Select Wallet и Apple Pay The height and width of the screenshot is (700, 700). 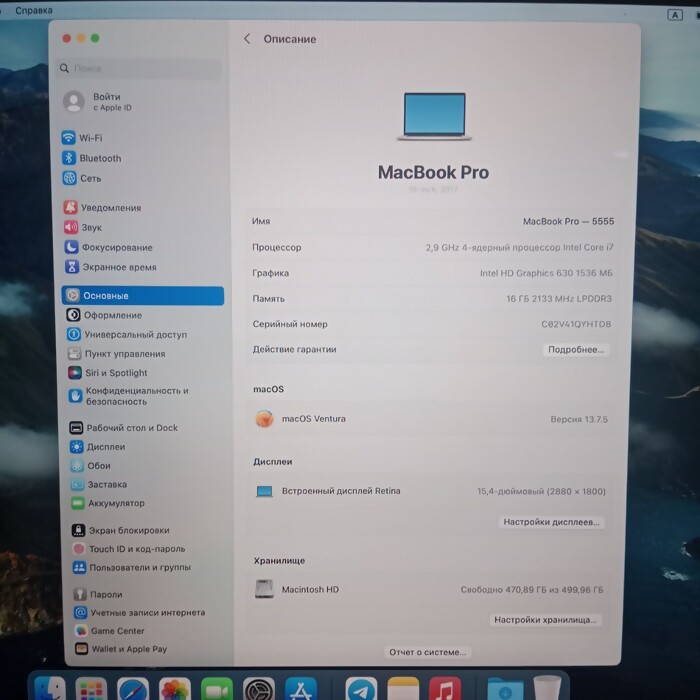tap(121, 649)
